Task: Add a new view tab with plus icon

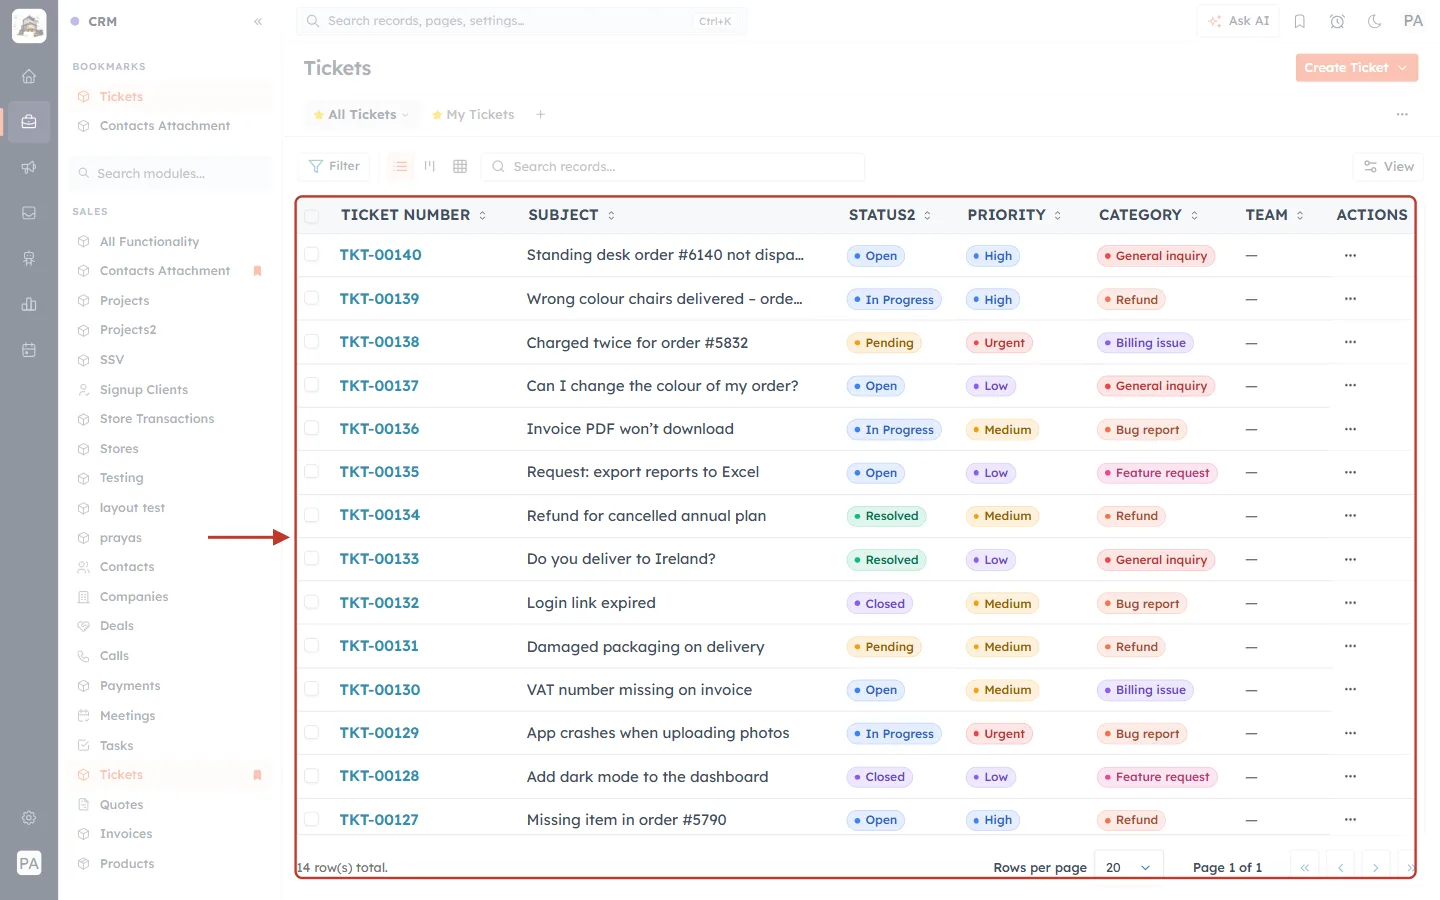Action: (540, 115)
